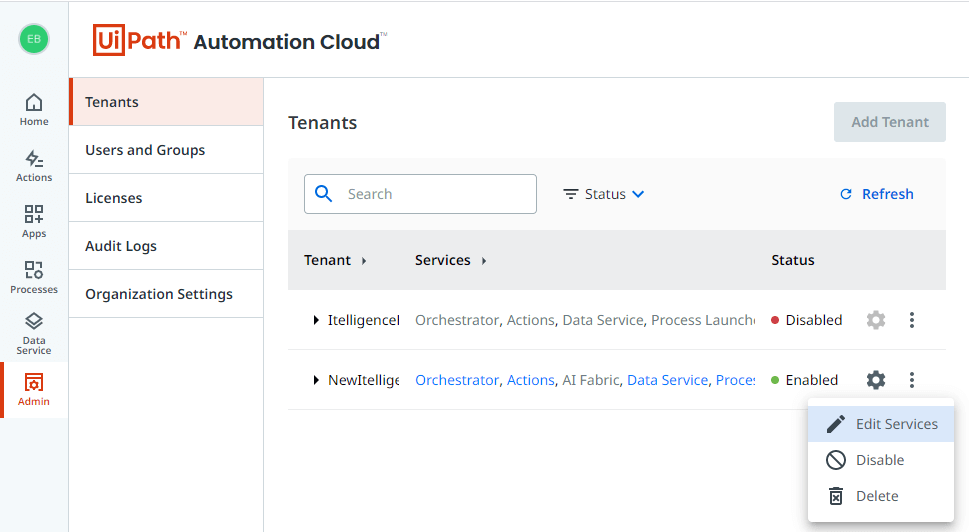
Task: Click the pencil icon for Edit Services
Action: tap(836, 424)
